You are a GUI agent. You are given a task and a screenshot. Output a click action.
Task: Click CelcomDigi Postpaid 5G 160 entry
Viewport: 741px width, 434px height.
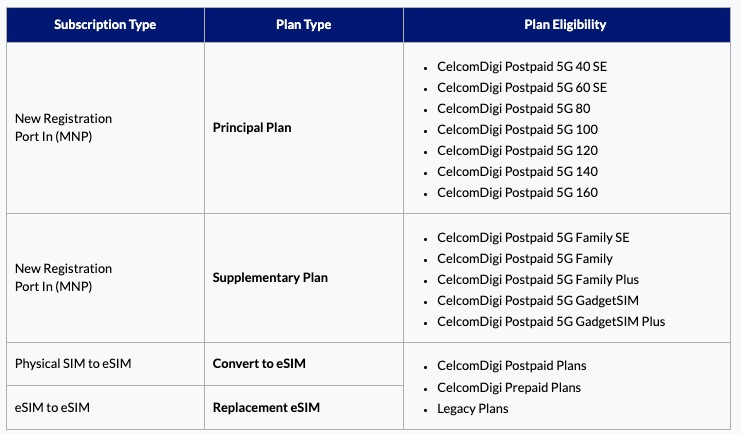tap(516, 192)
